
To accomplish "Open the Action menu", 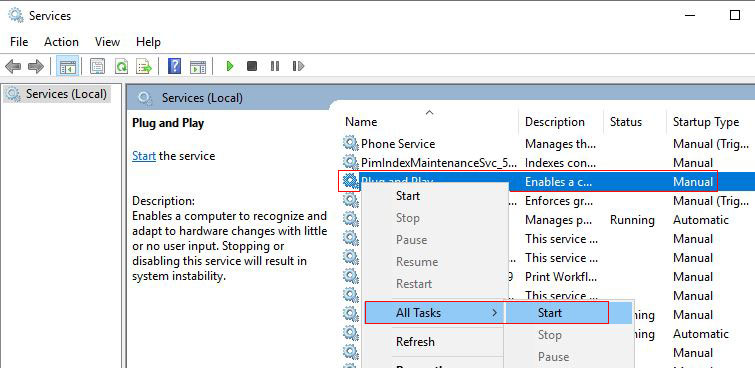I will 61,42.
